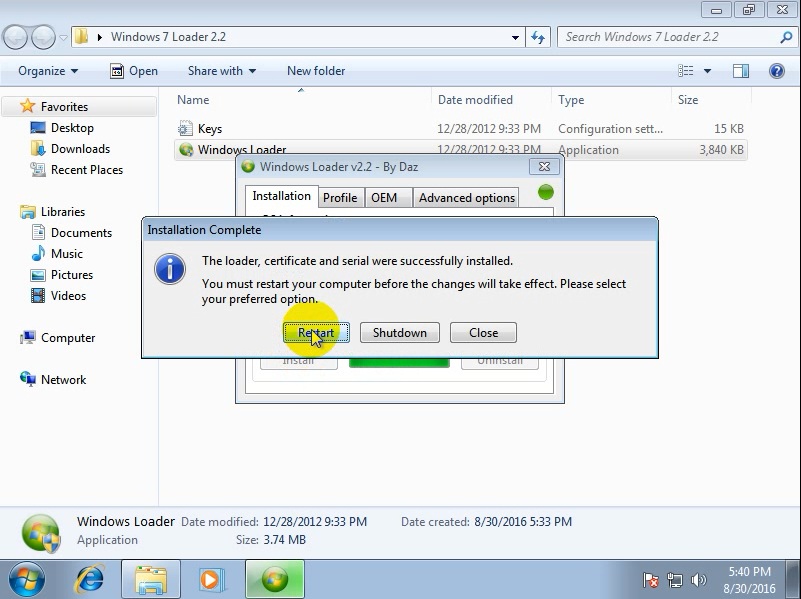Open the recent pages dropdown arrow
801x599 pixels.
point(63,37)
